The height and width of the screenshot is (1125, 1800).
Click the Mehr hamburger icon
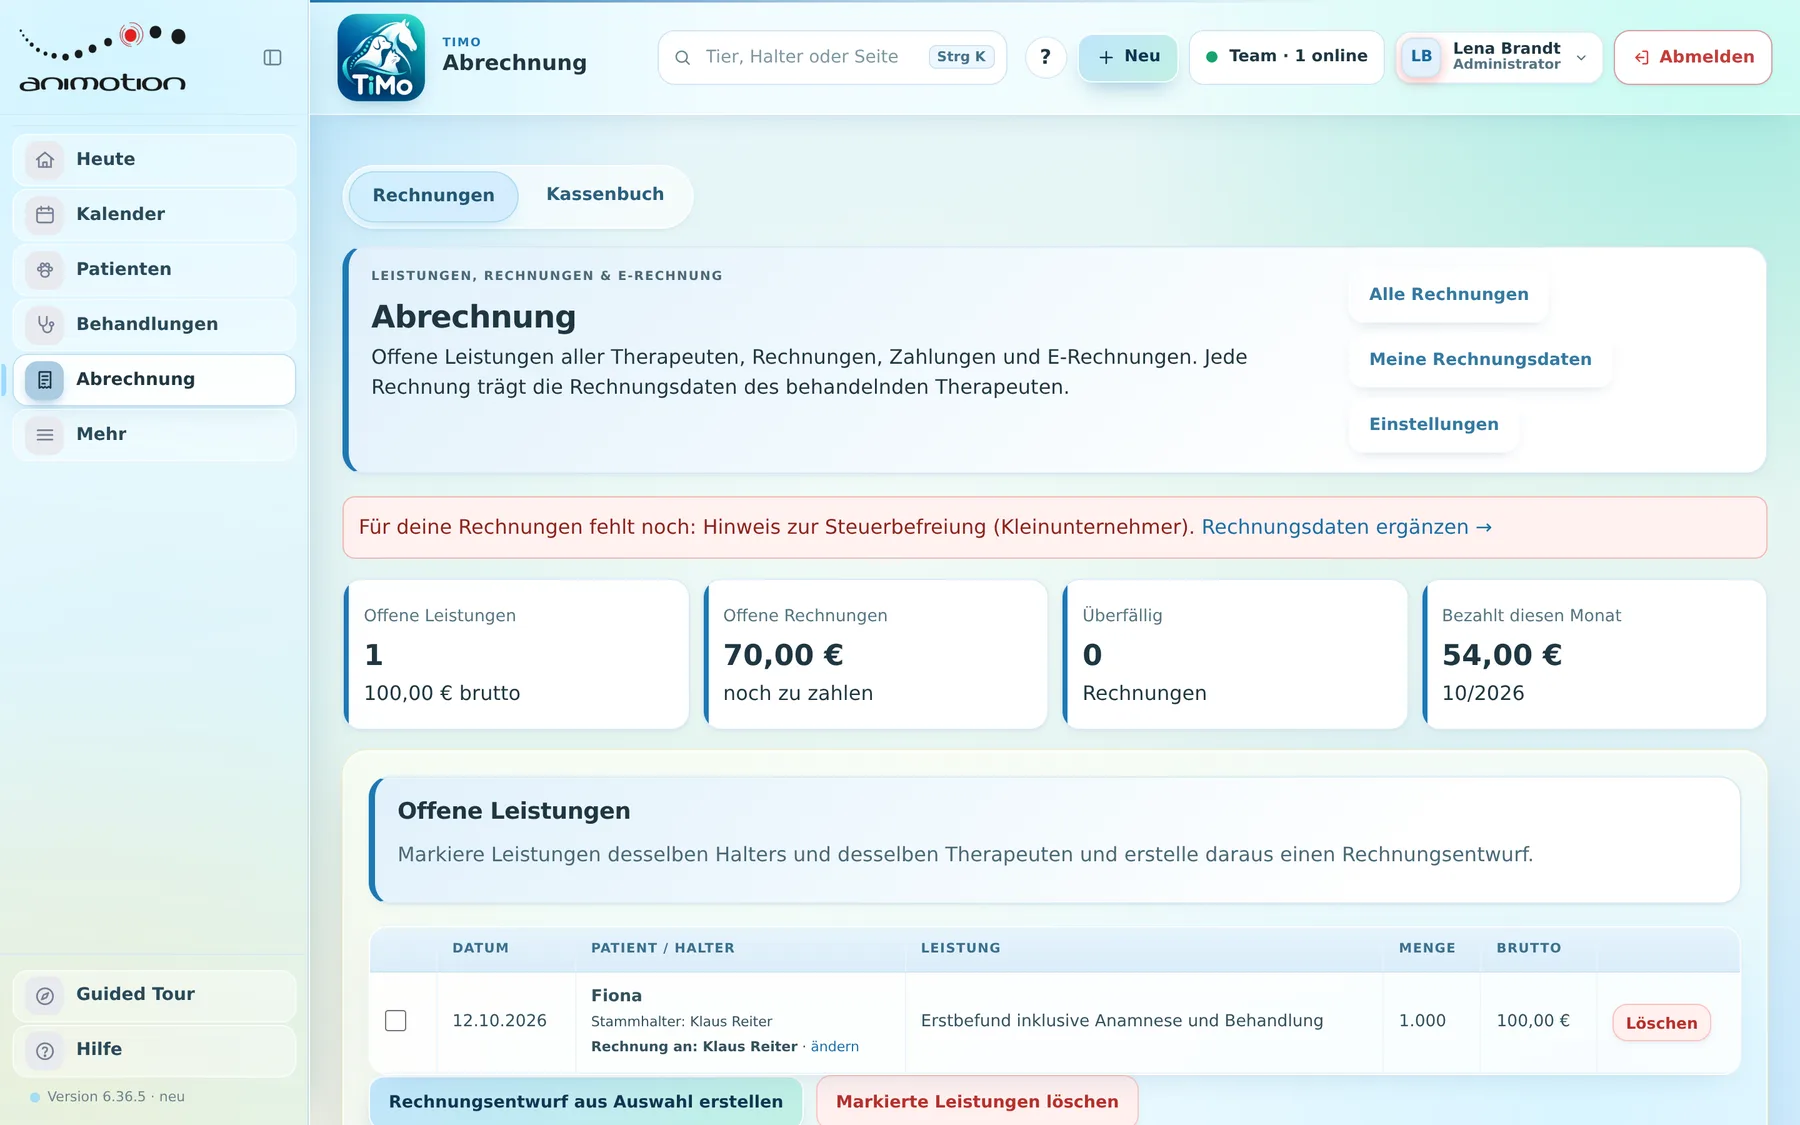[x=45, y=435]
